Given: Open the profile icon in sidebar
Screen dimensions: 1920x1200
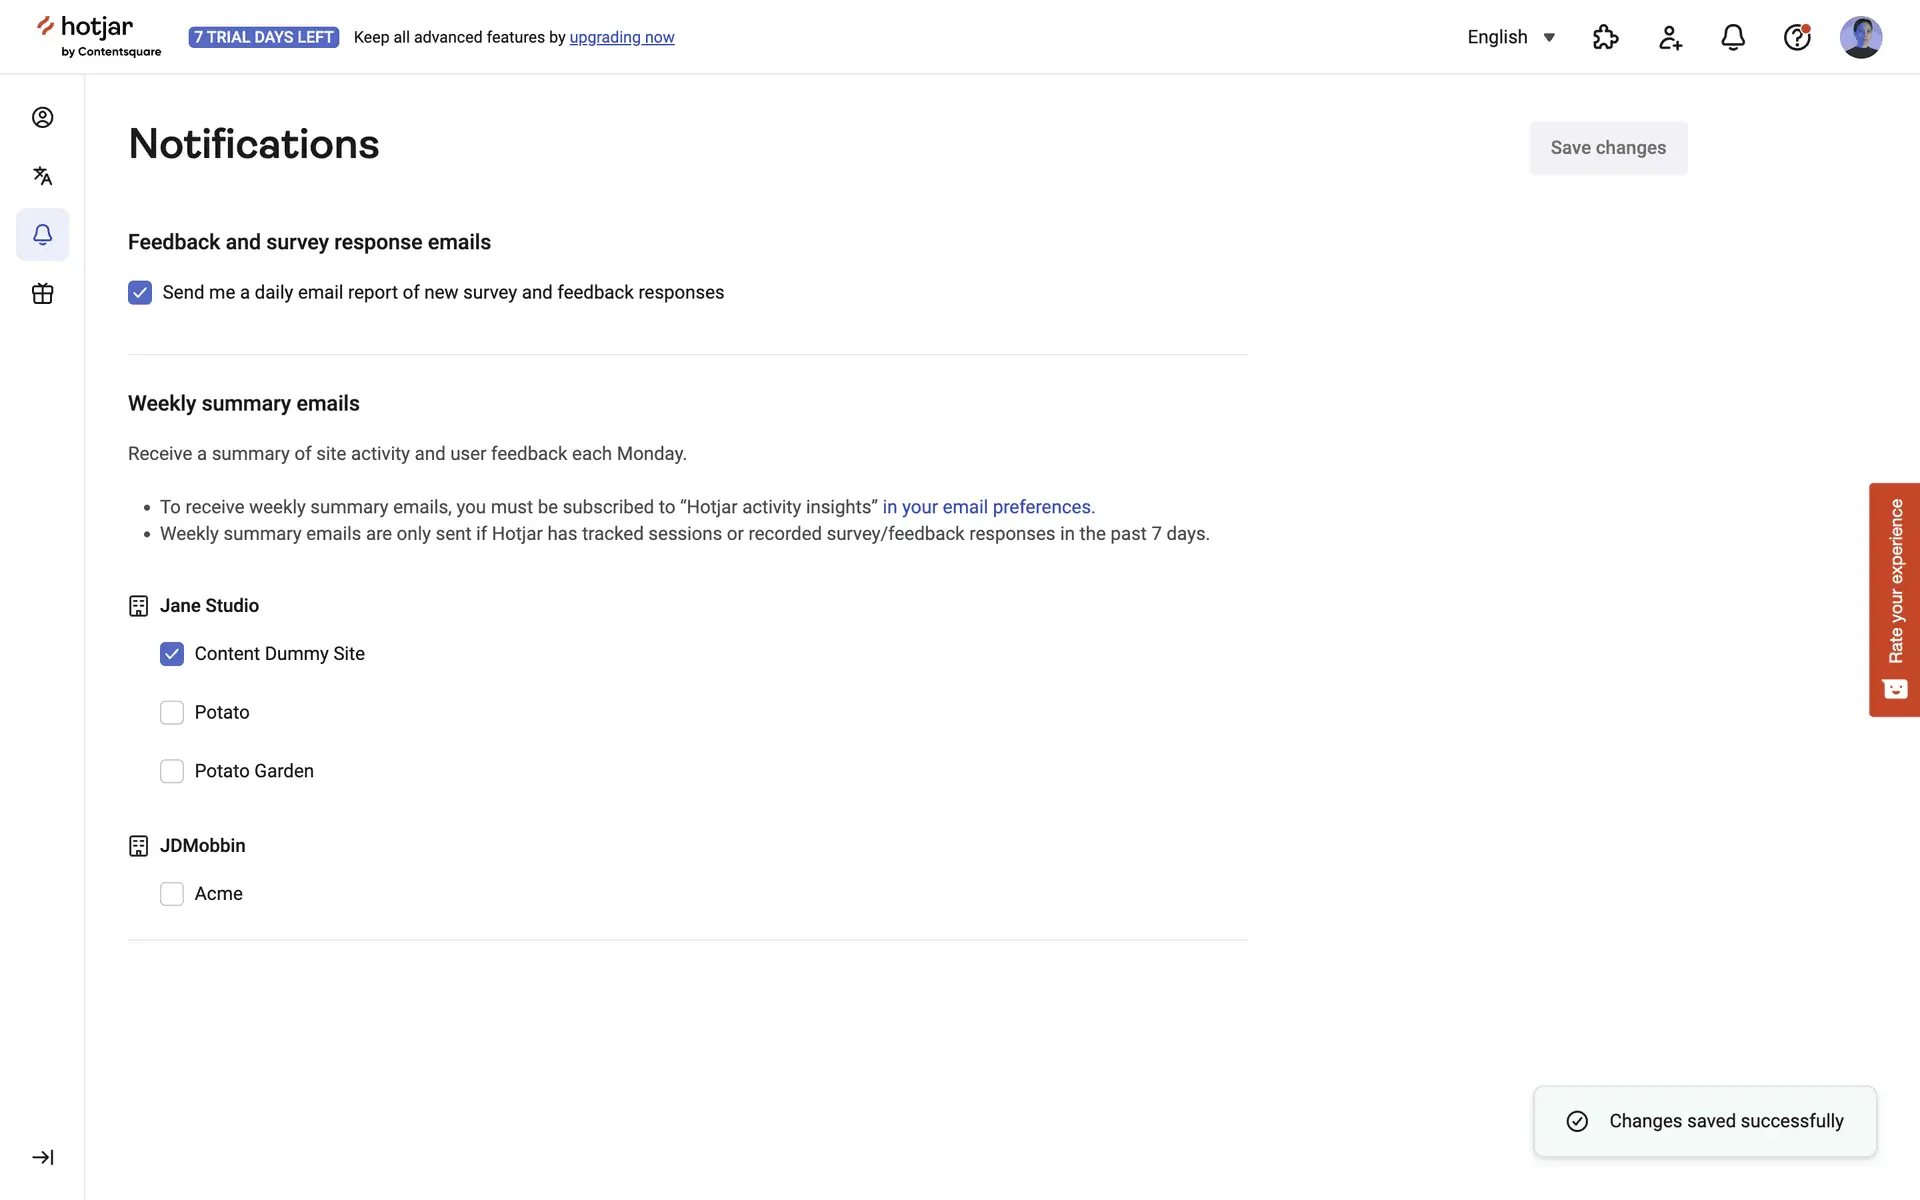Looking at the screenshot, I should pyautogui.click(x=42, y=118).
